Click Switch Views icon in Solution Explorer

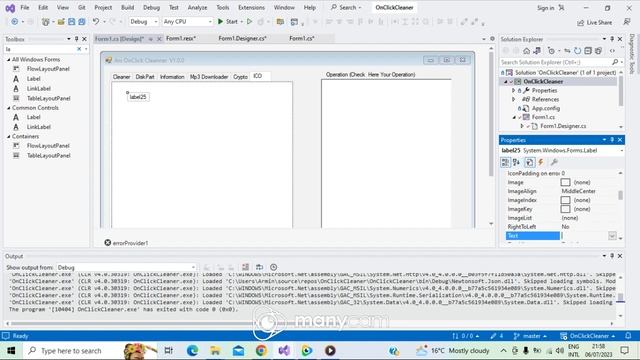(x=537, y=51)
